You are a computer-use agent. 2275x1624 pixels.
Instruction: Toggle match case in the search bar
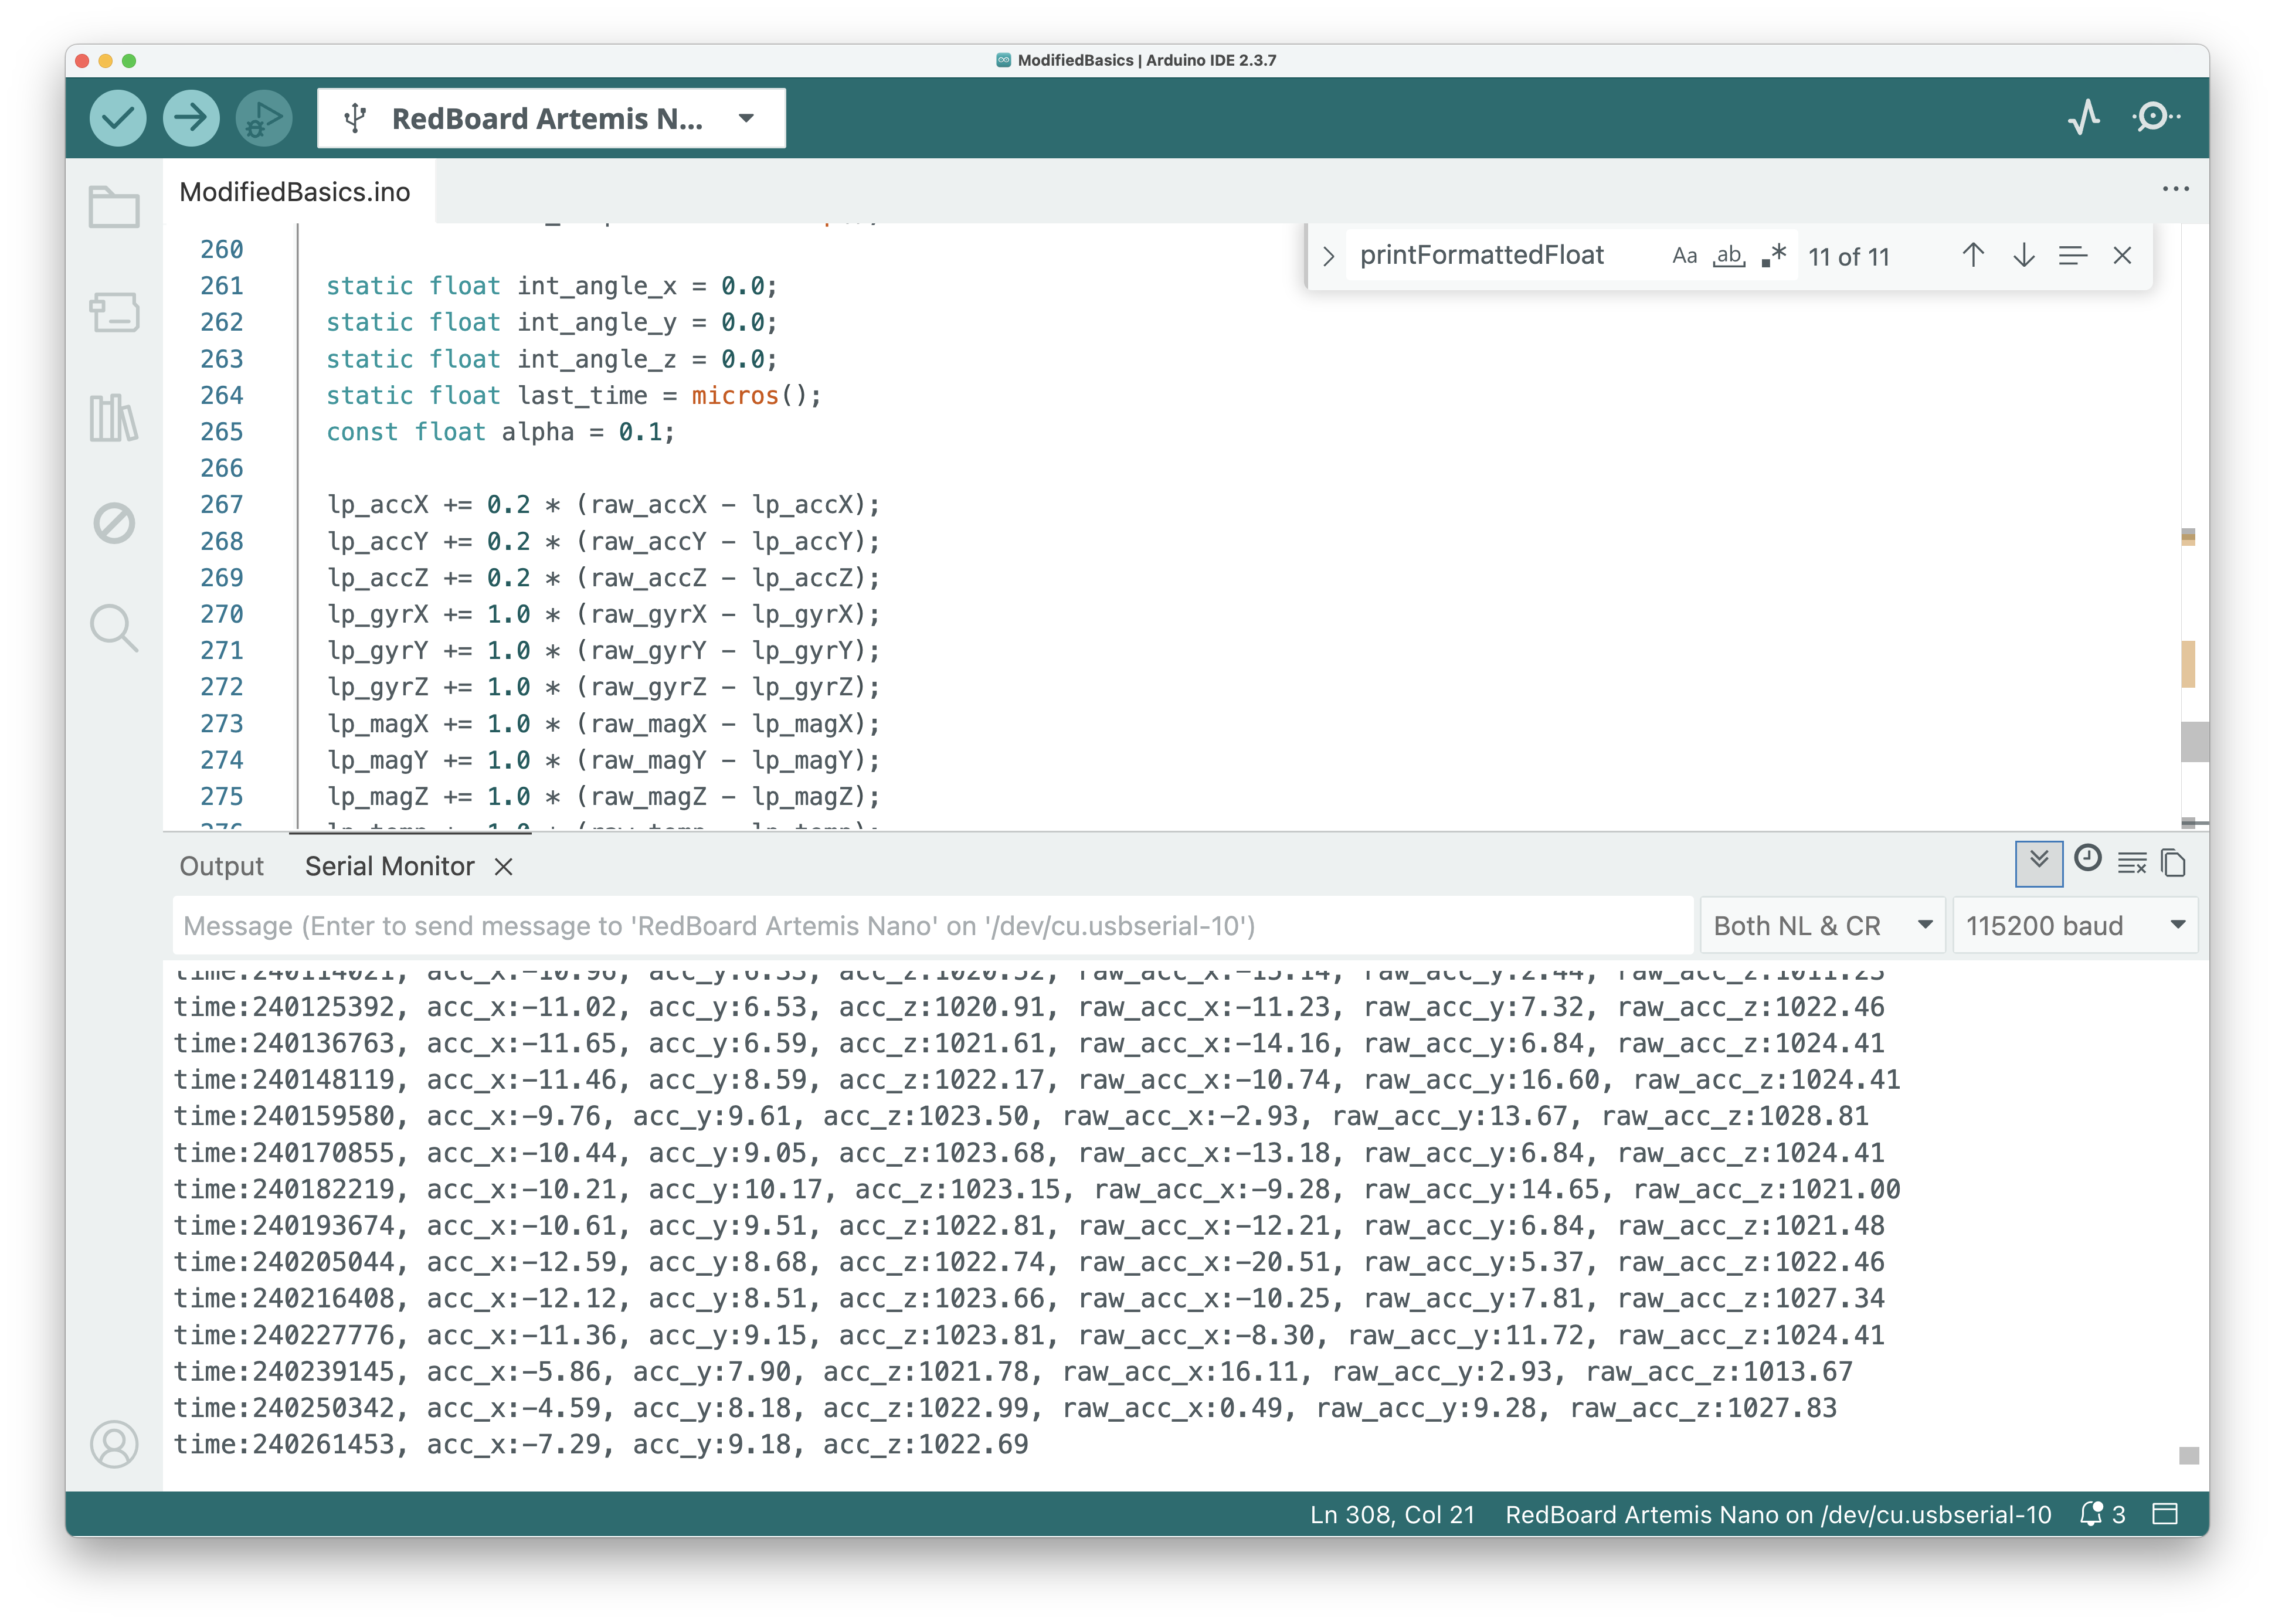[1685, 256]
